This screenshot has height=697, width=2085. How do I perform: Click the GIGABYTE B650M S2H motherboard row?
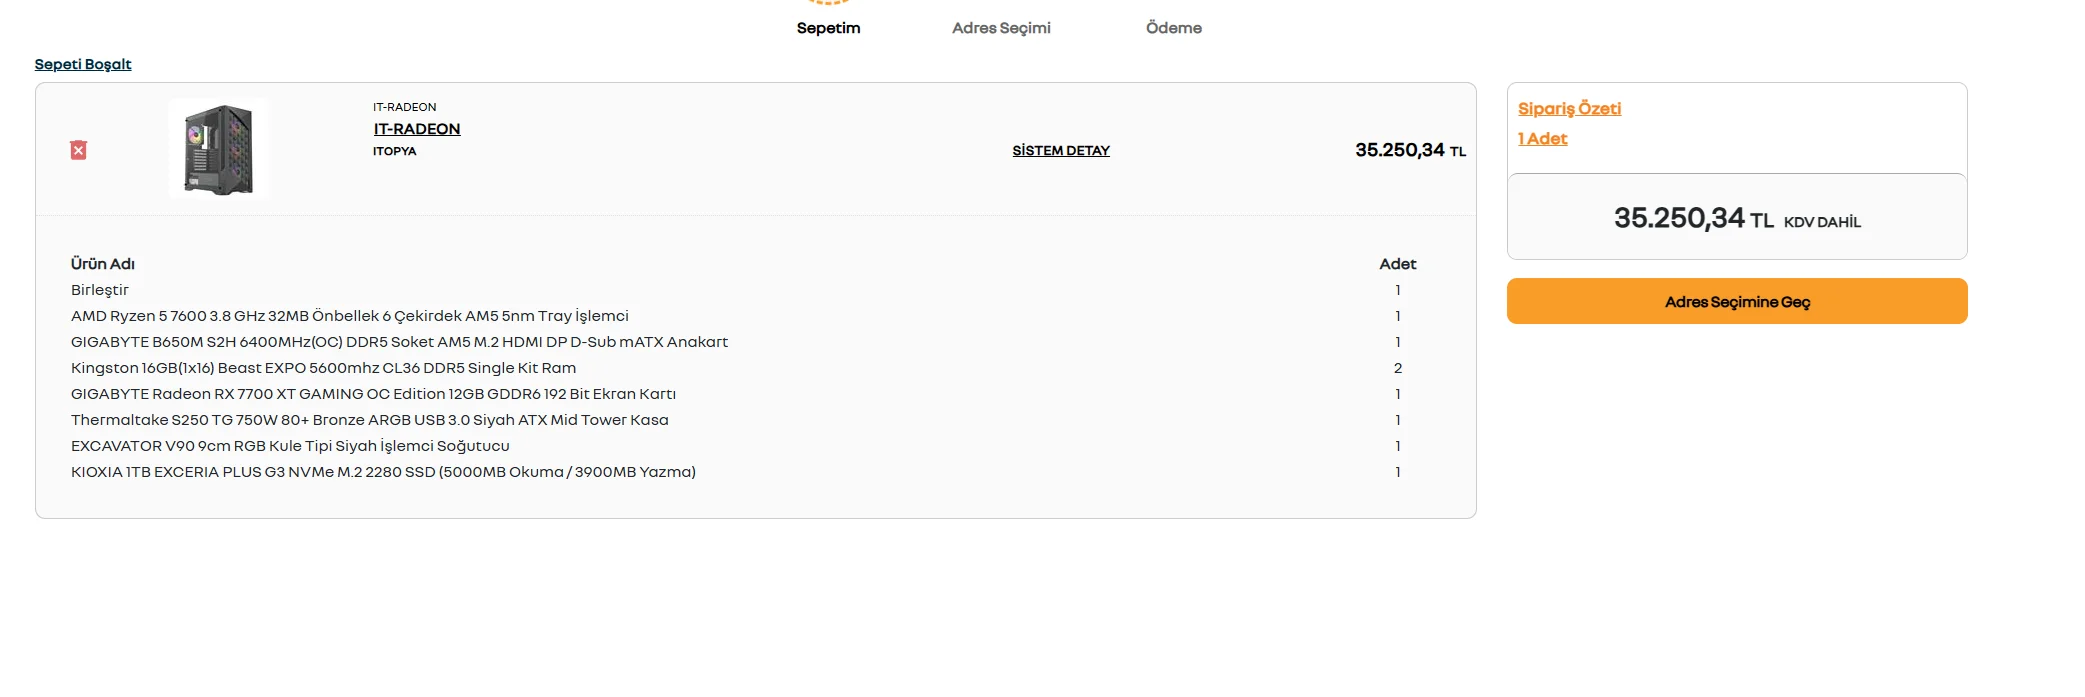[399, 342]
